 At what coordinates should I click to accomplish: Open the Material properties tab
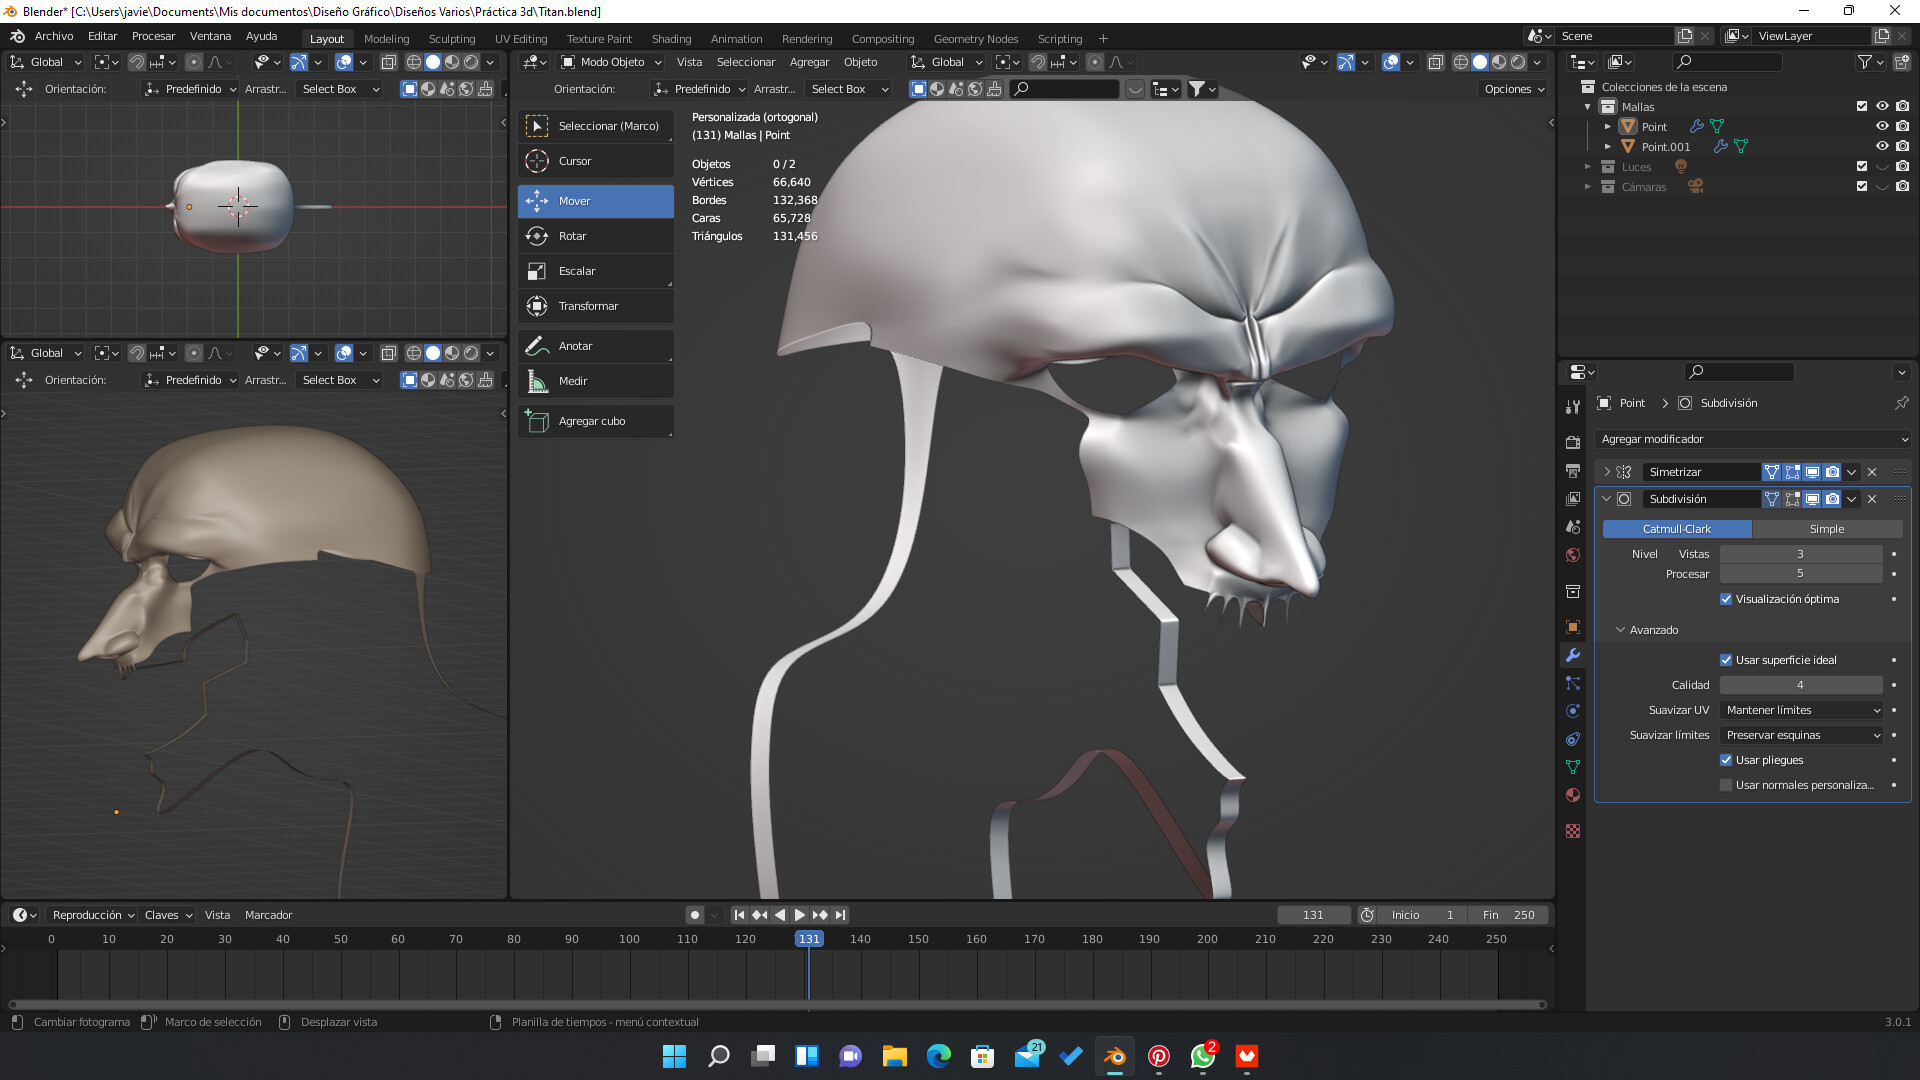(1573, 795)
